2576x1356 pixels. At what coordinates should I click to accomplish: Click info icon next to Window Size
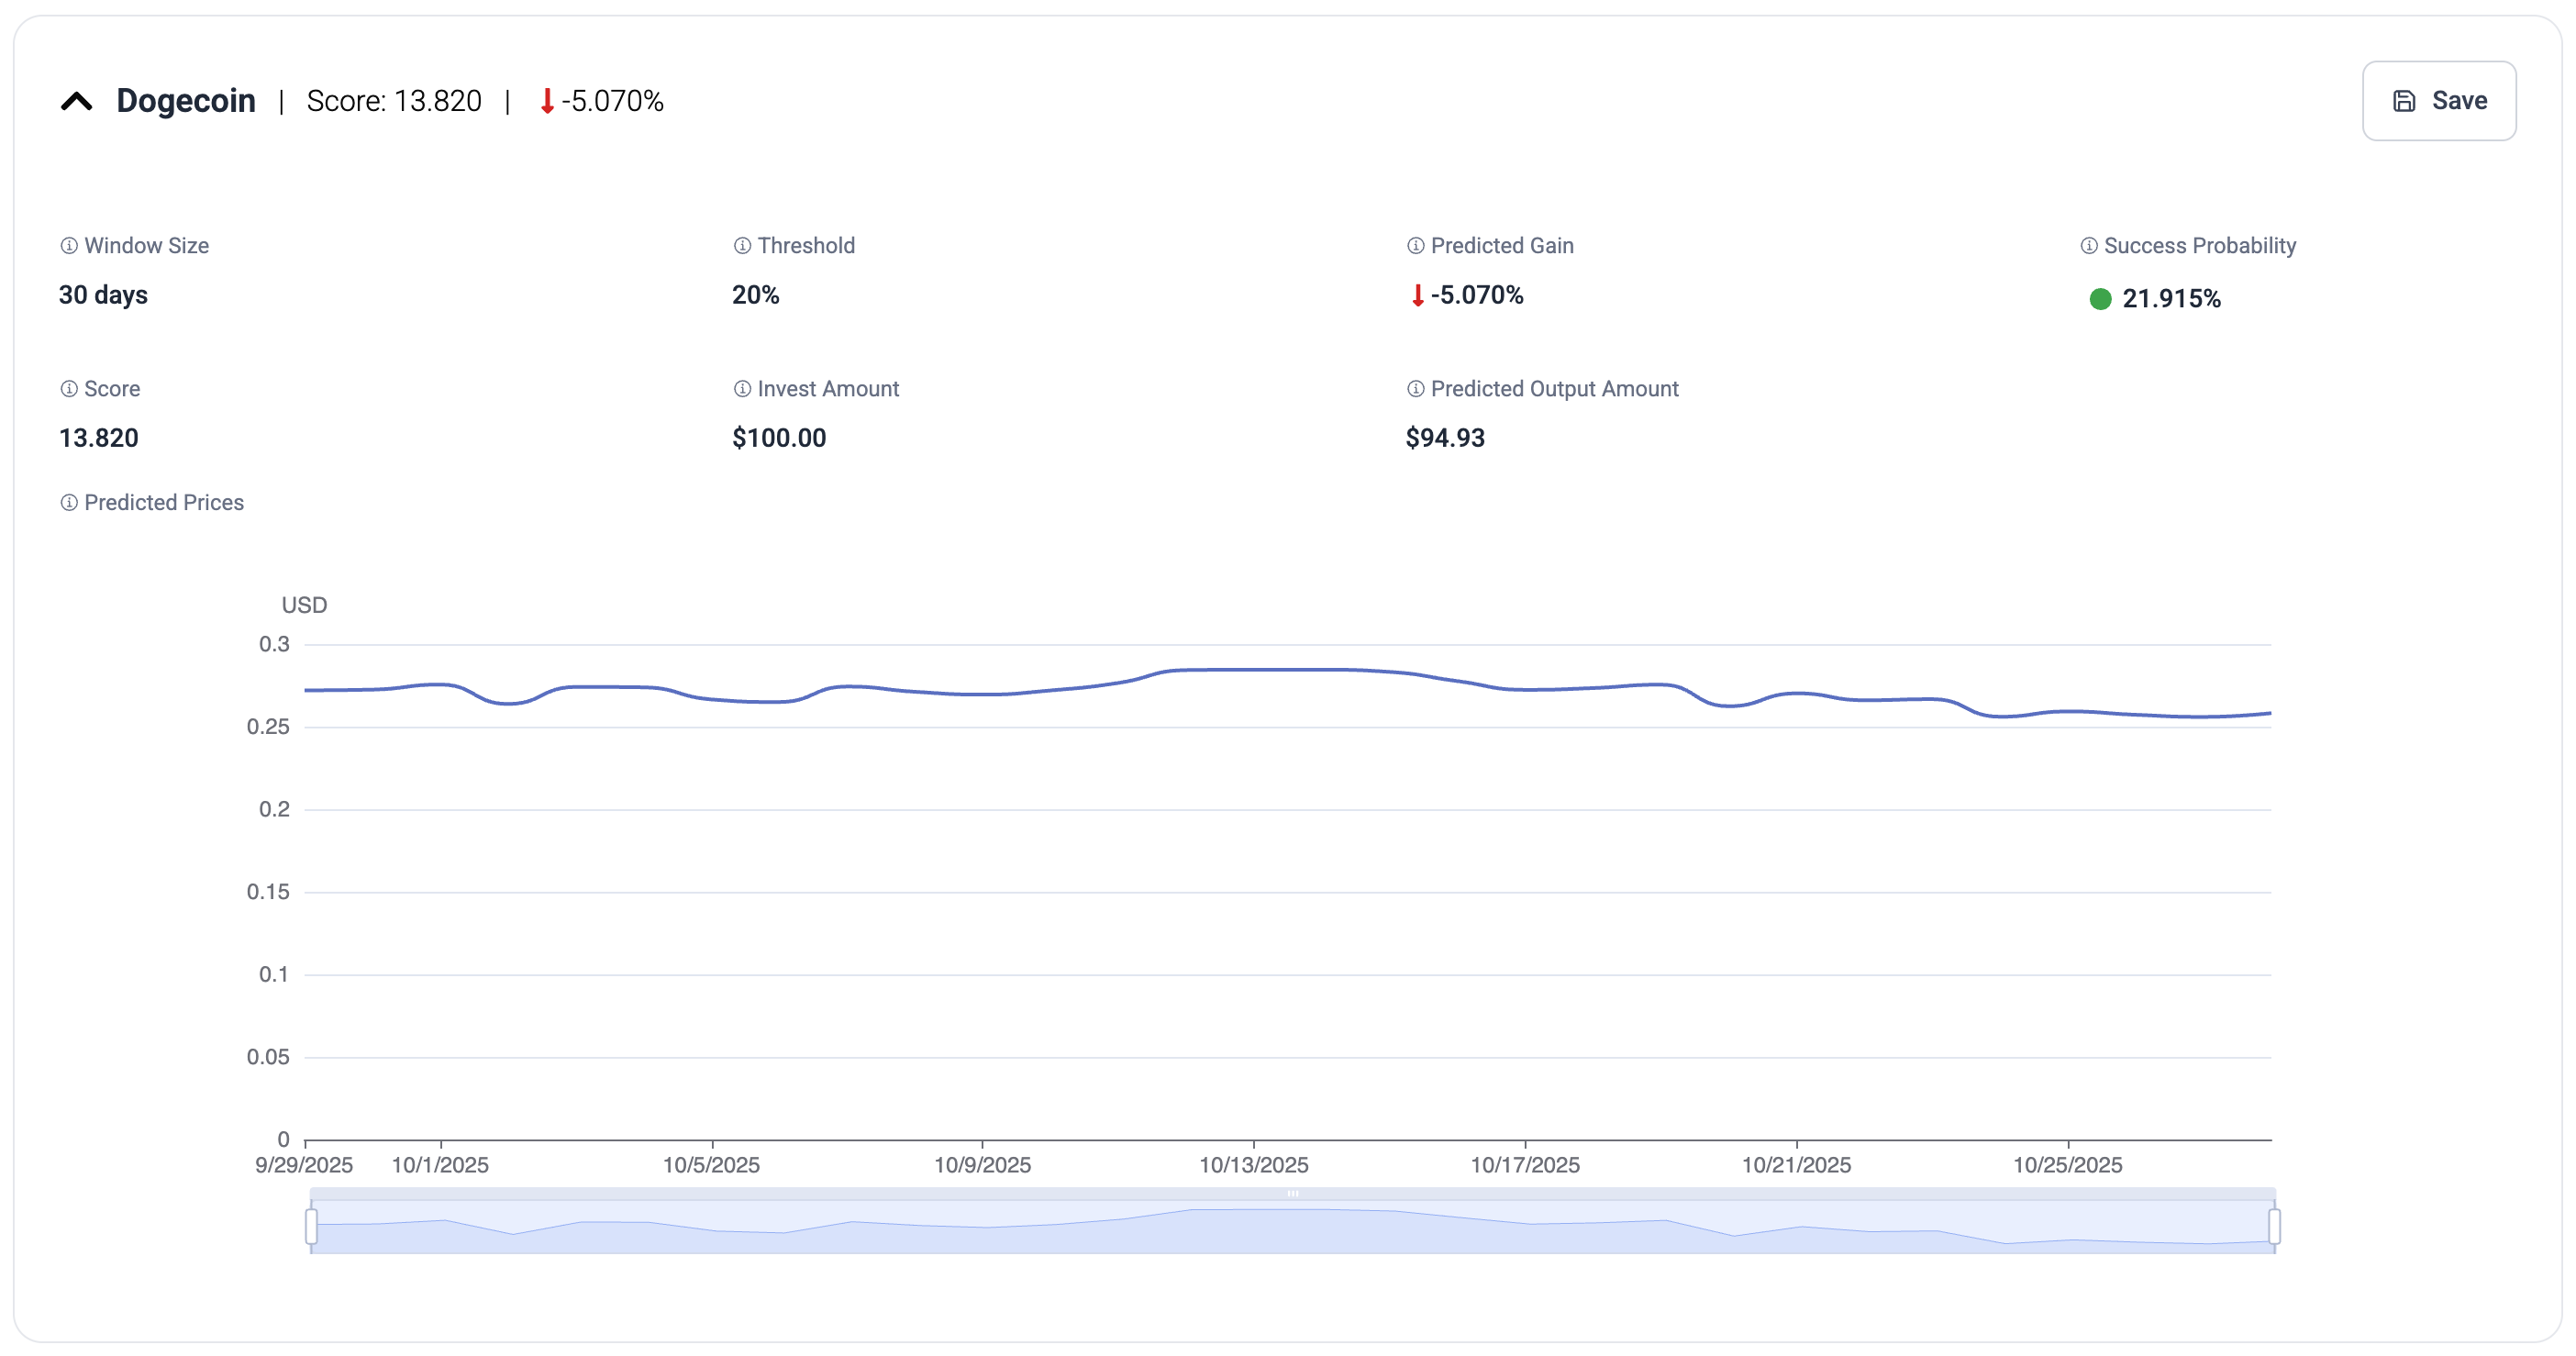click(69, 246)
